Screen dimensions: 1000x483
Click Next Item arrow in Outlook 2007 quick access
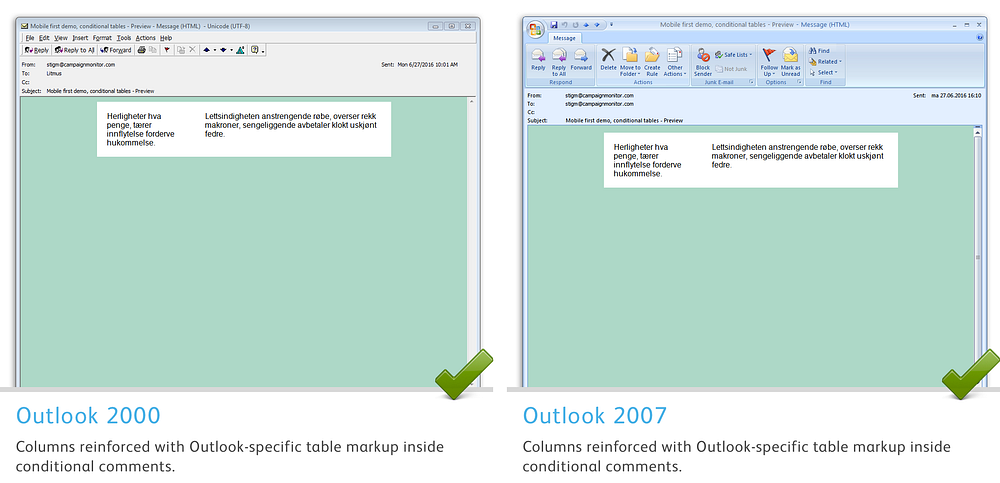pos(597,25)
